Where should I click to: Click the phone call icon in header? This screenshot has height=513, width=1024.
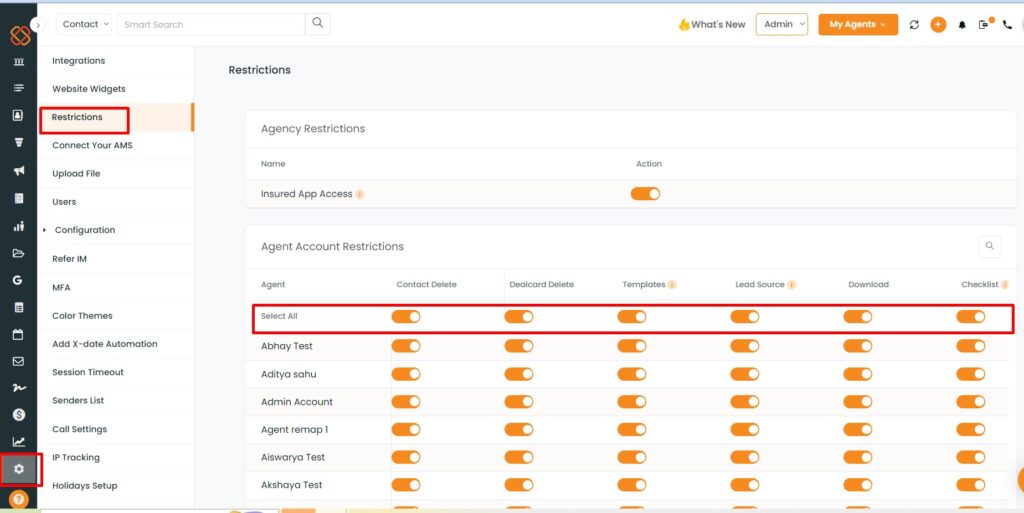(x=1008, y=25)
